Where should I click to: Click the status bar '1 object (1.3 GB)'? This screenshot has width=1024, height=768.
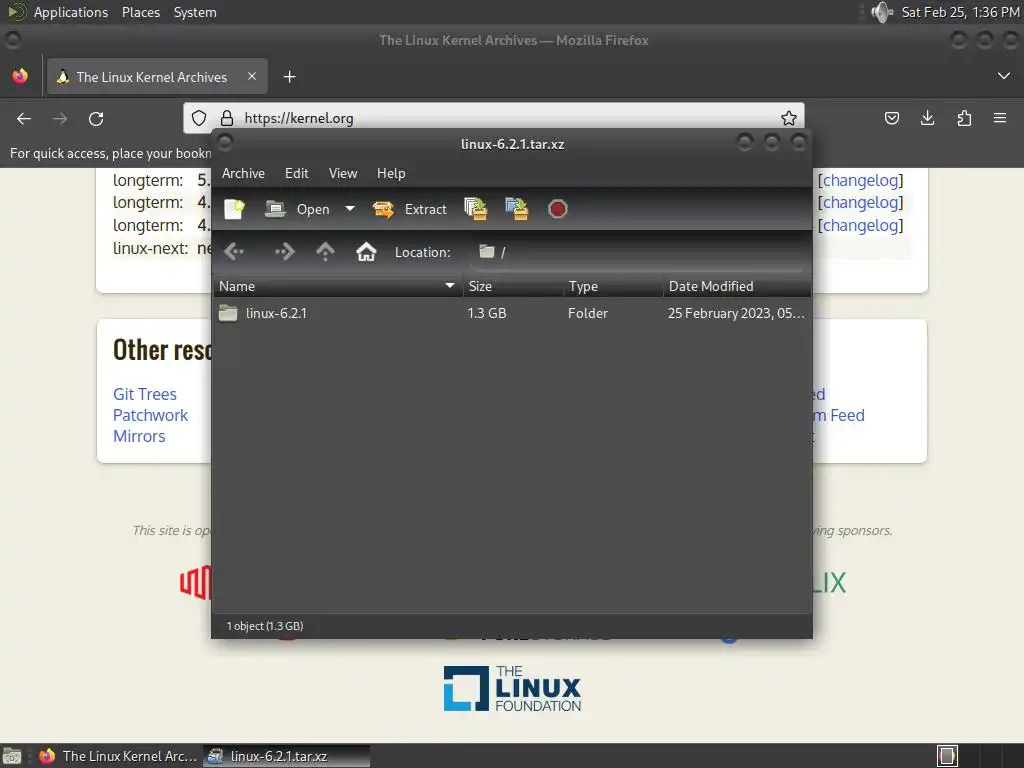pyautogui.click(x=264, y=626)
